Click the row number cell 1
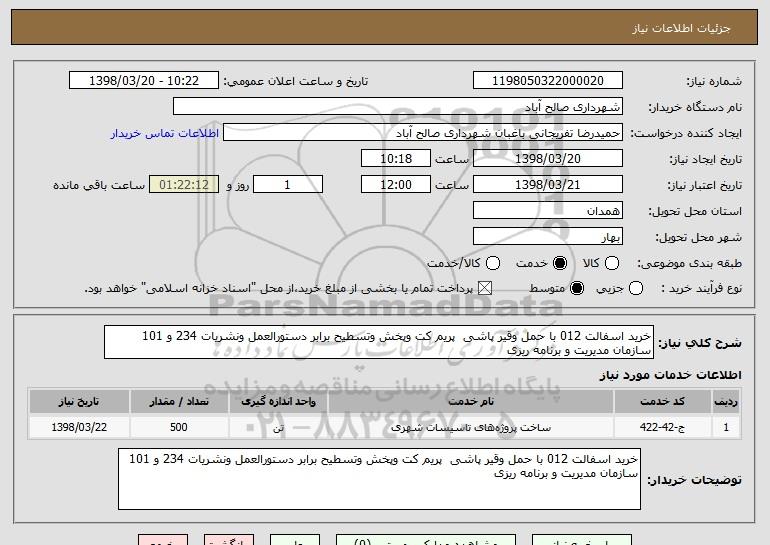Image resolution: width=770 pixels, height=545 pixels. (726, 427)
